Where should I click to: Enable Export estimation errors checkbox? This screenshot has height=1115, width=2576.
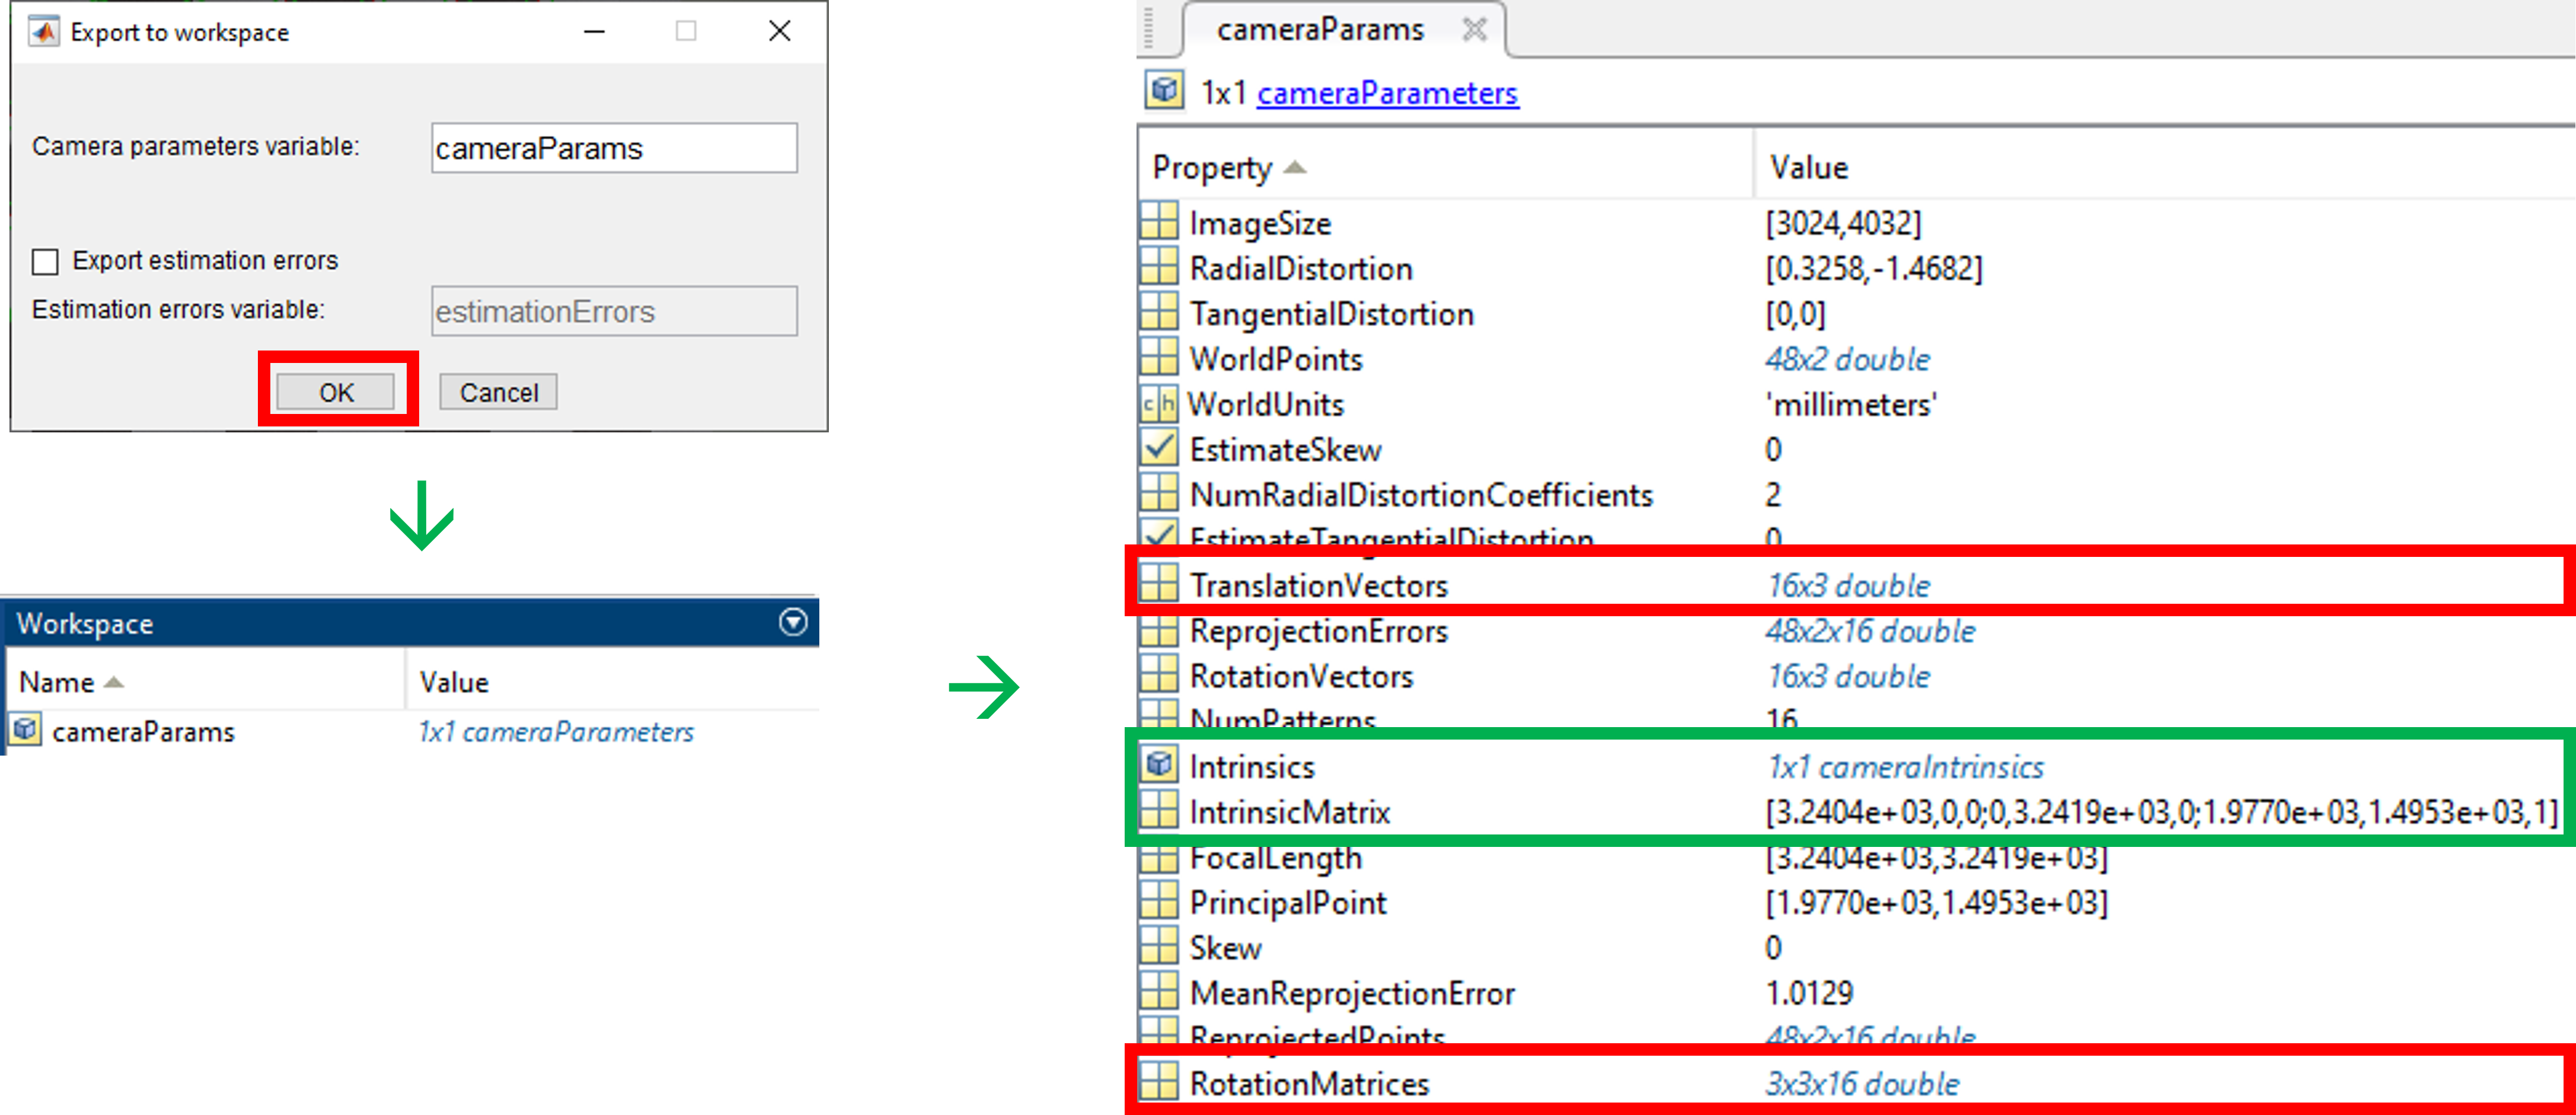(46, 262)
